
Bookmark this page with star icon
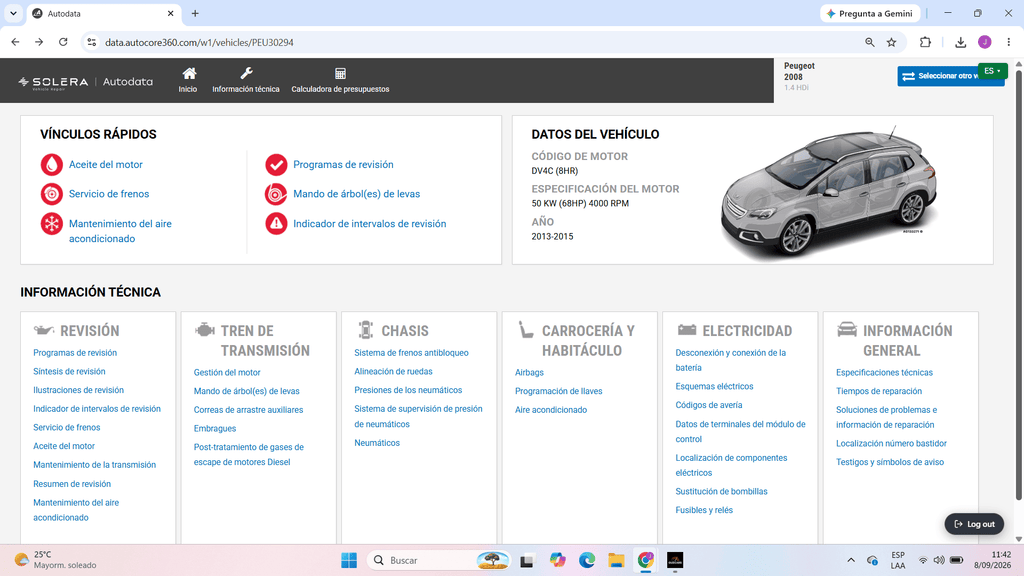(x=891, y=42)
